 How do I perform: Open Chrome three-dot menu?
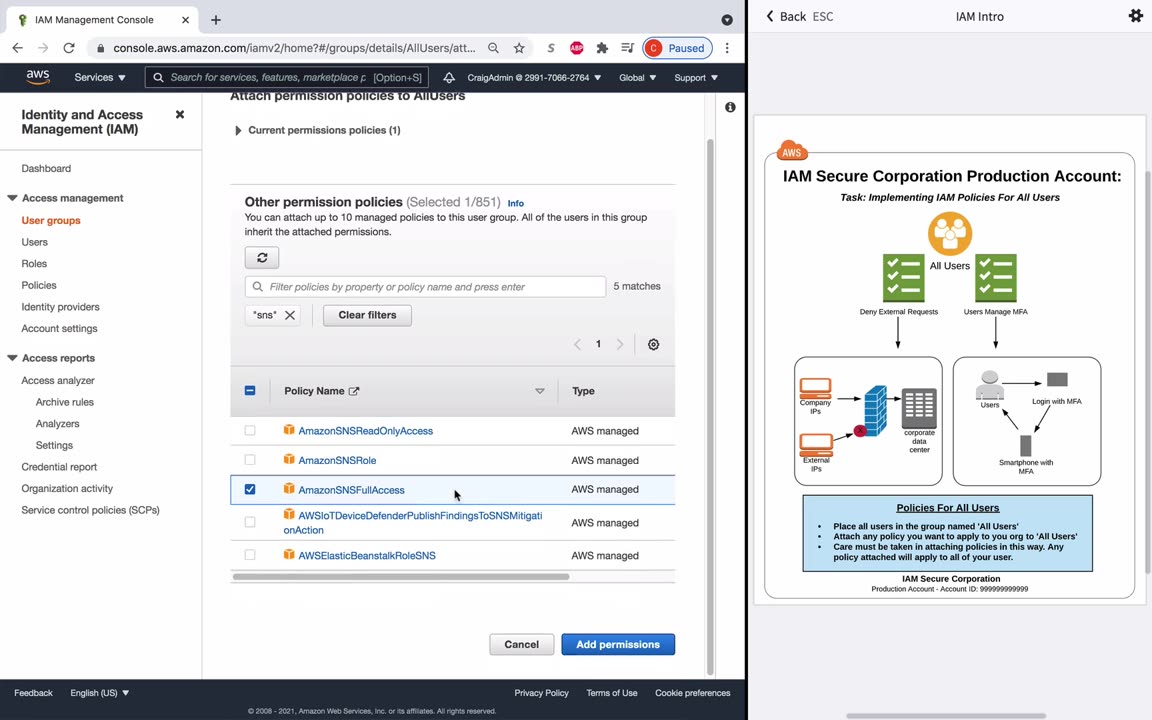(727, 48)
